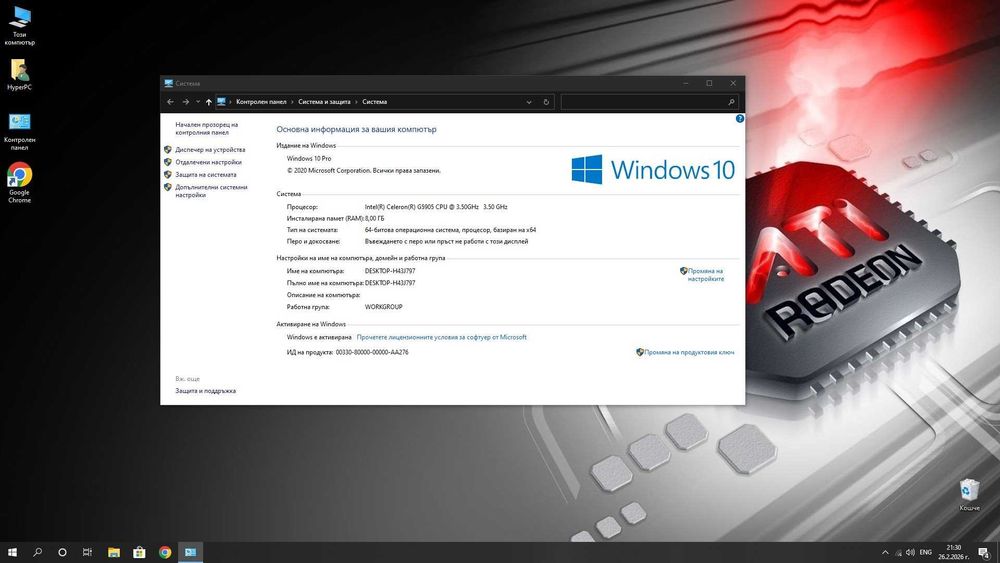Click breadcrumb arrow after Система и защита
This screenshot has width=1000, height=563.
[356, 102]
